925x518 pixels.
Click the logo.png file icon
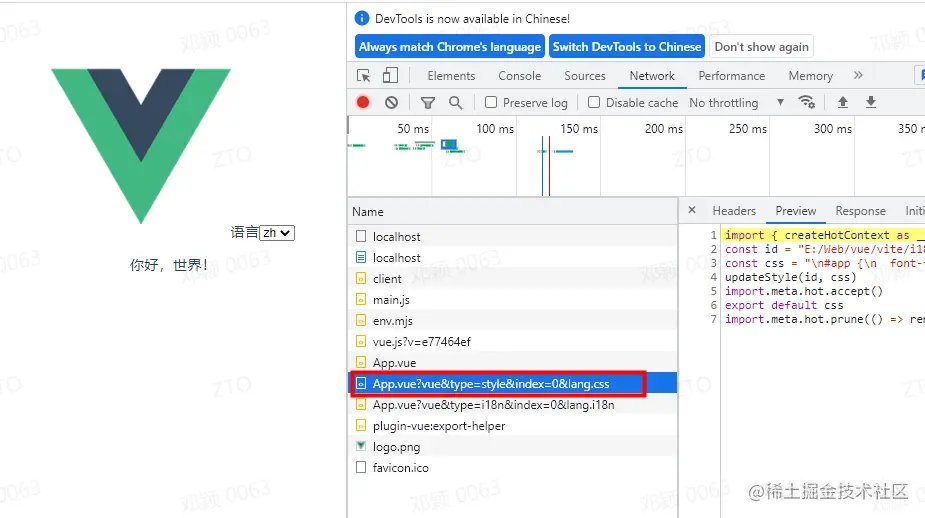pyautogui.click(x=361, y=447)
